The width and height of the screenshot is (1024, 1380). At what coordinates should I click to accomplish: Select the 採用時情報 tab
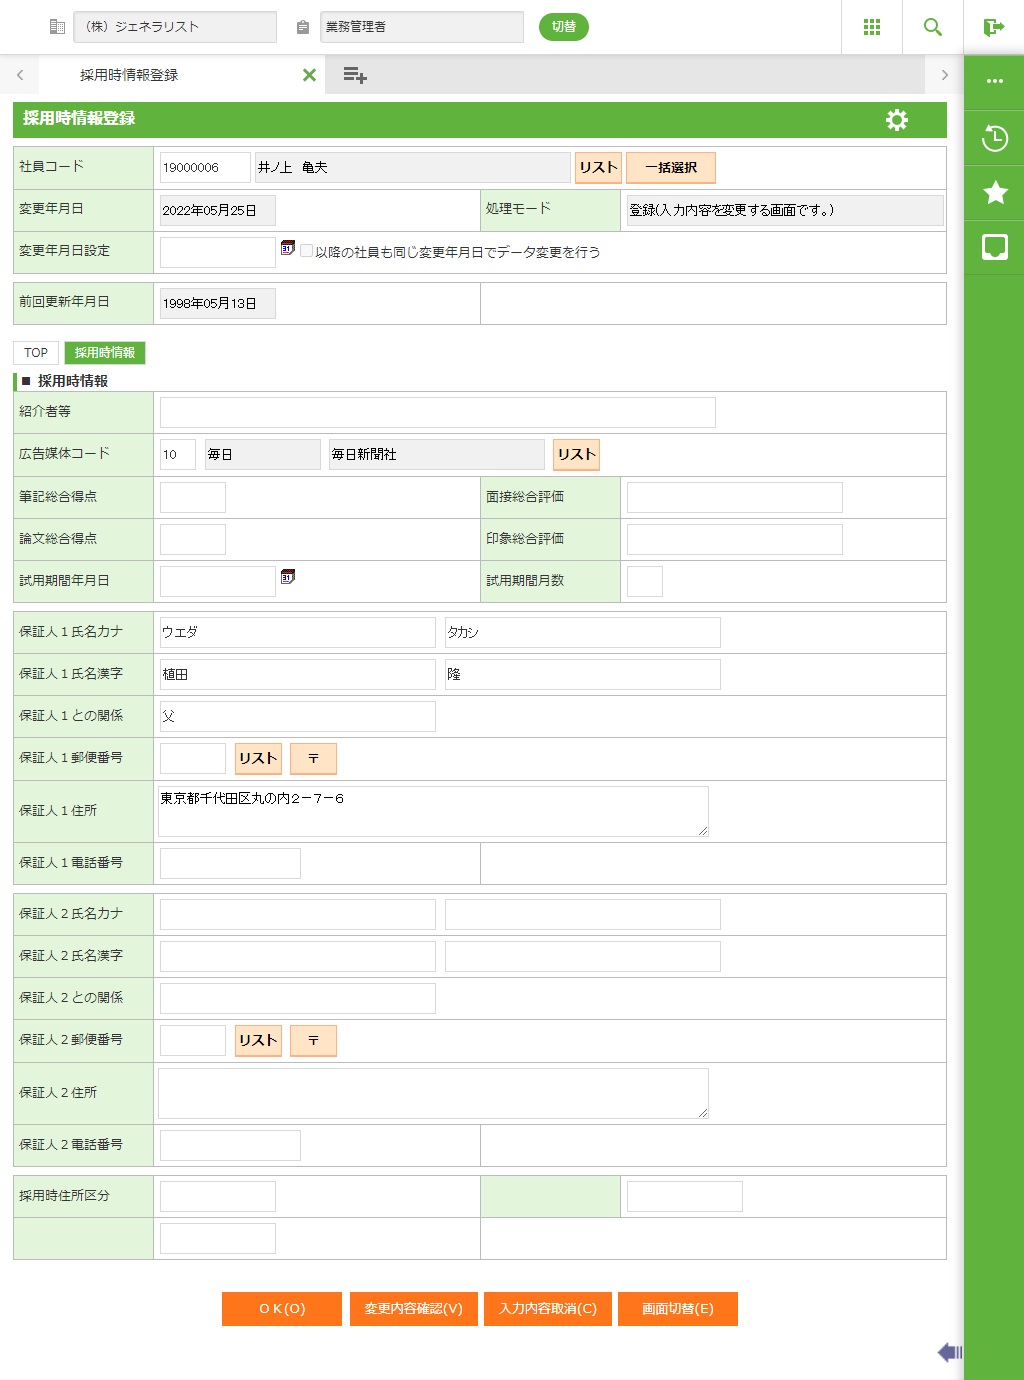pos(105,353)
